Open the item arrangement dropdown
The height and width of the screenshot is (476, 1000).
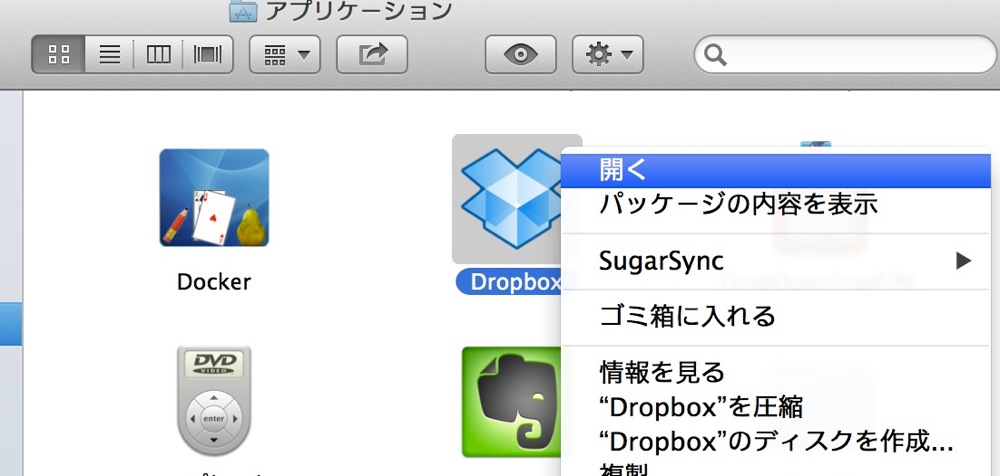coord(284,54)
